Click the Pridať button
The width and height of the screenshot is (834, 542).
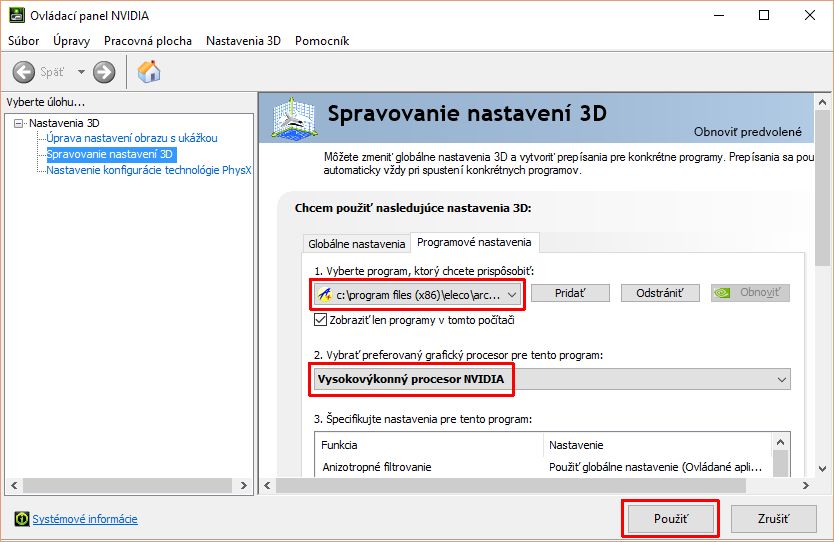point(570,293)
